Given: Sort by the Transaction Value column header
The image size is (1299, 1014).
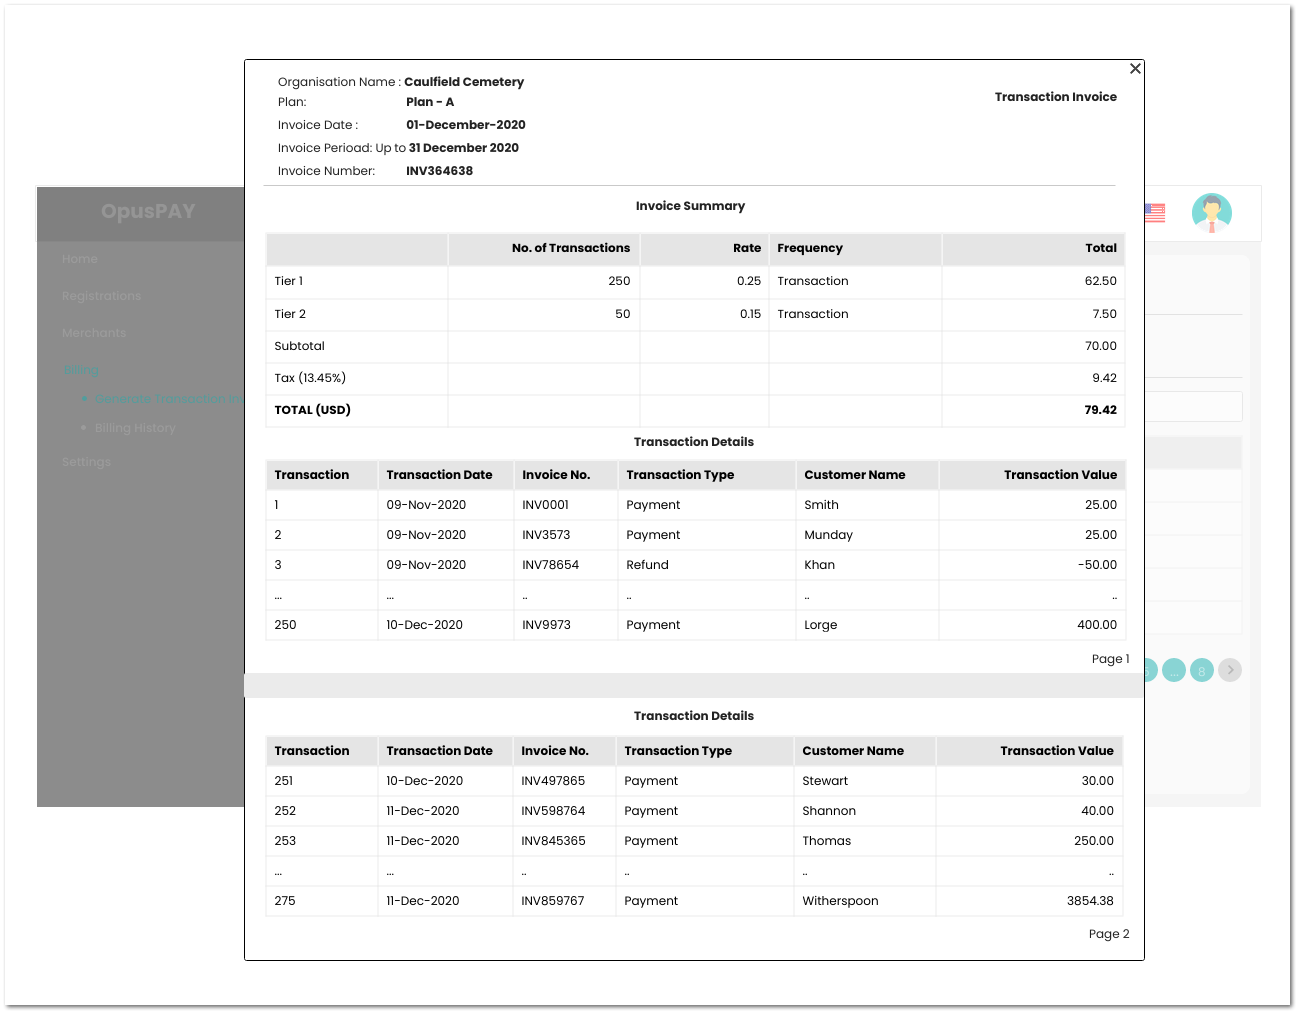Looking at the screenshot, I should 1060,474.
